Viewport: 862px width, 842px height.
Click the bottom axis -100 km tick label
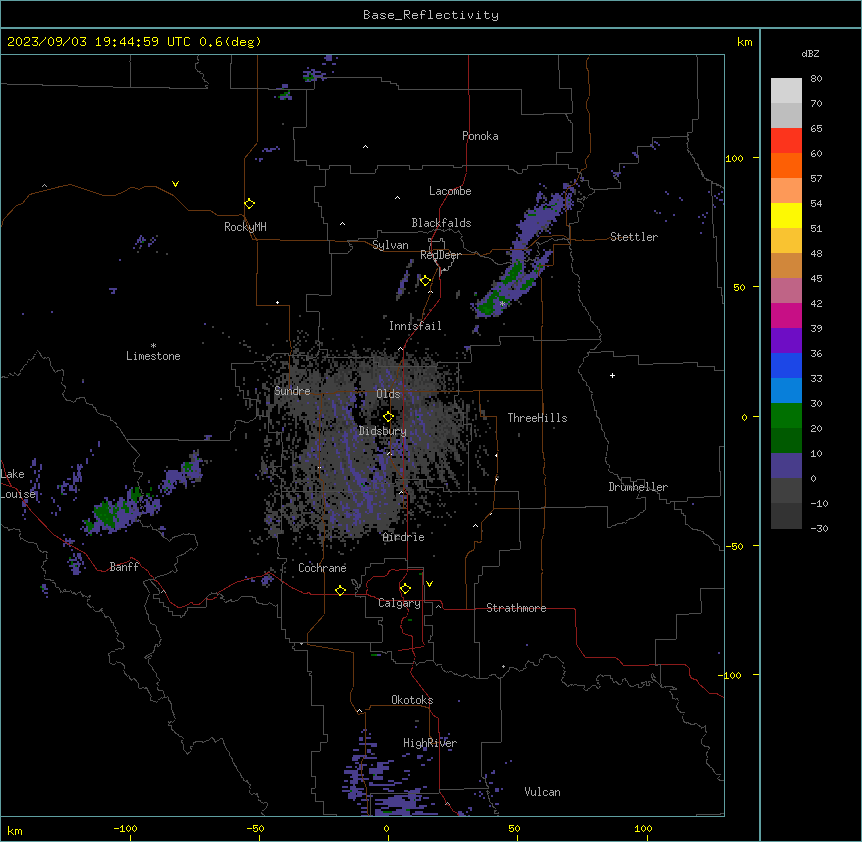point(125,828)
